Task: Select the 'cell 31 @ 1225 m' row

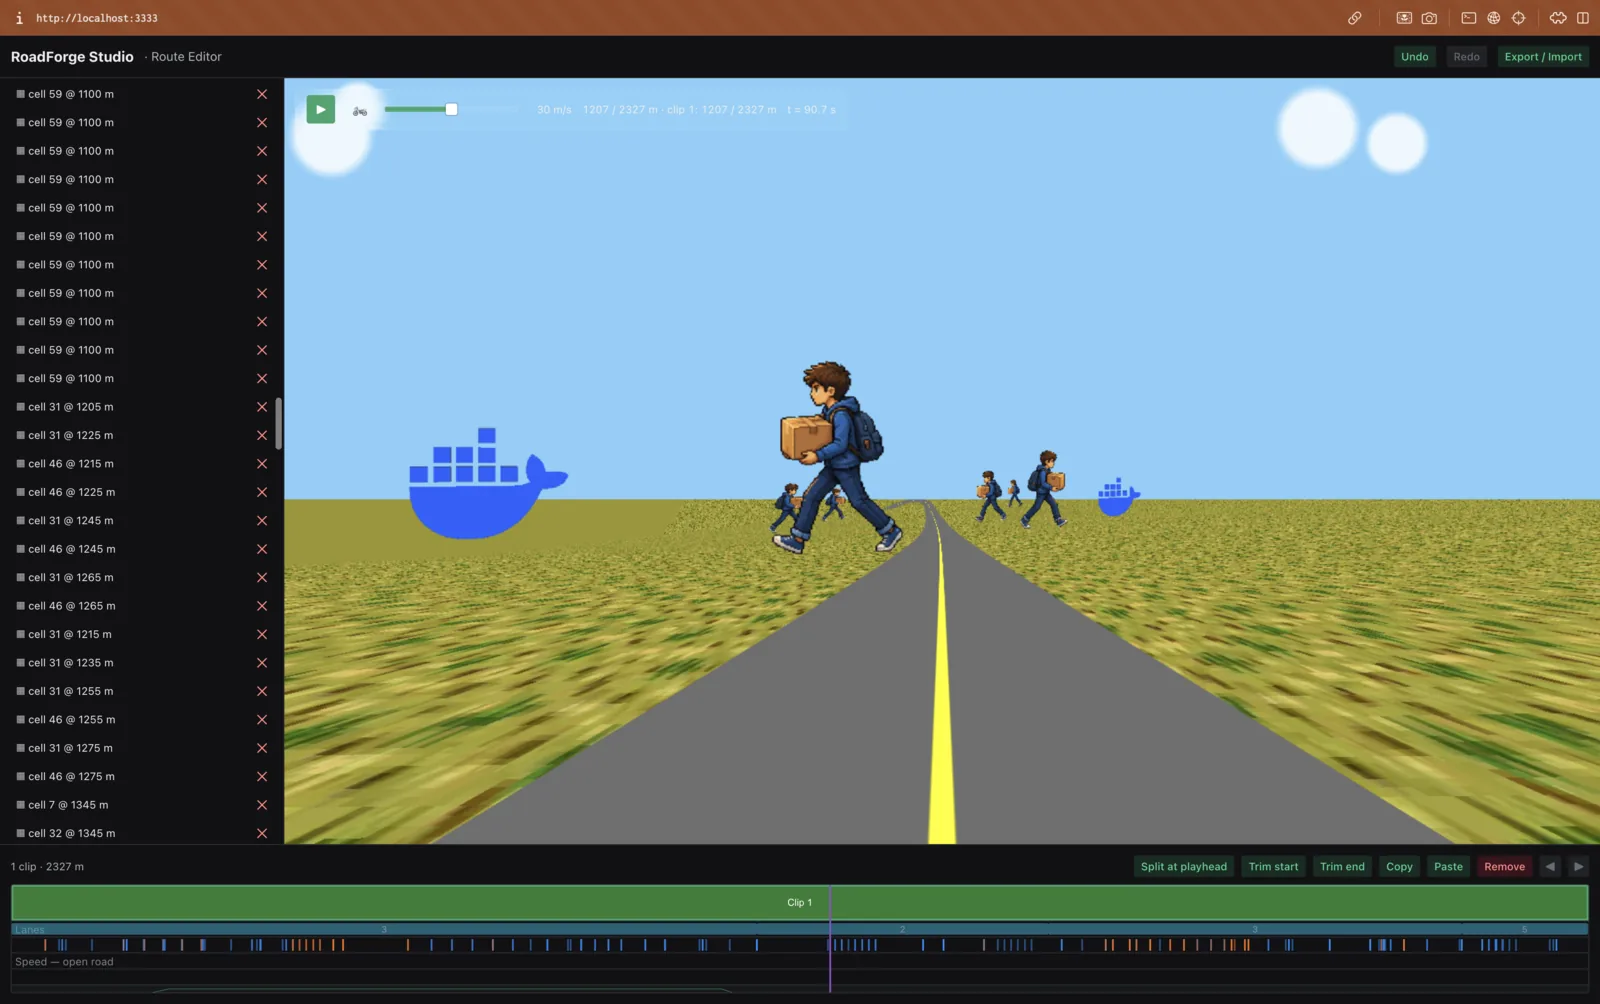Action: tap(141, 436)
